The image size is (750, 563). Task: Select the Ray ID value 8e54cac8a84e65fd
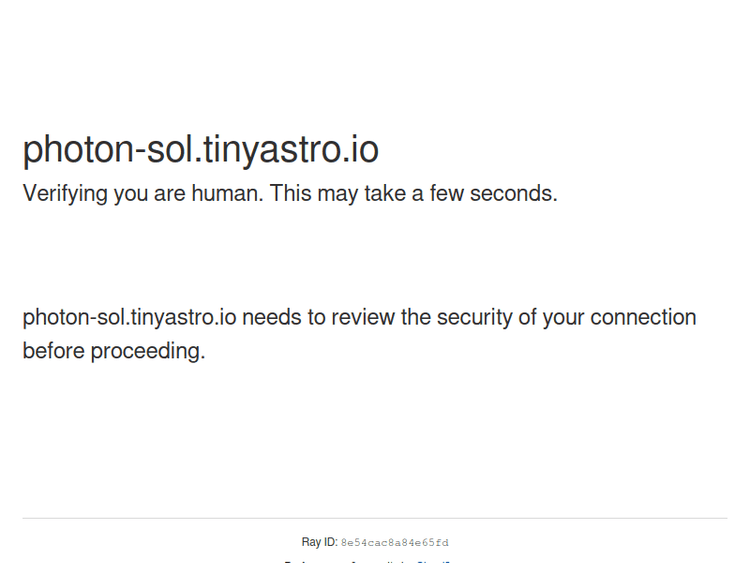394,543
